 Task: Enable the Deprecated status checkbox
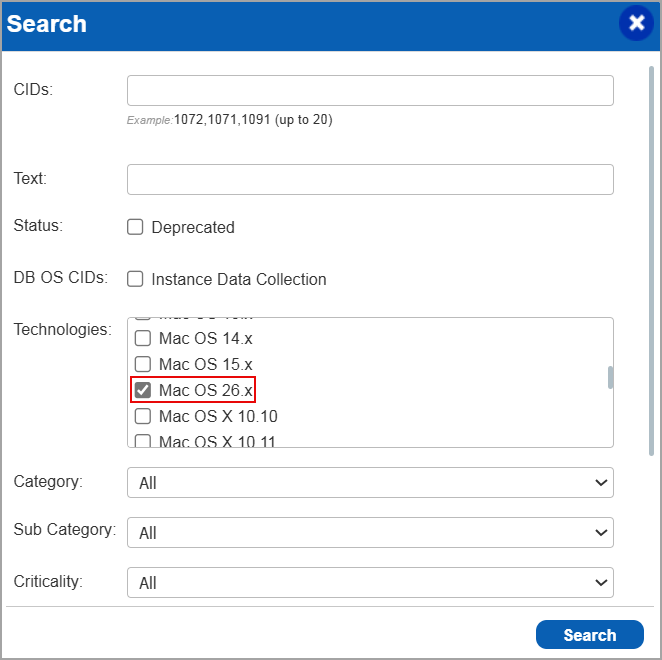tap(136, 227)
